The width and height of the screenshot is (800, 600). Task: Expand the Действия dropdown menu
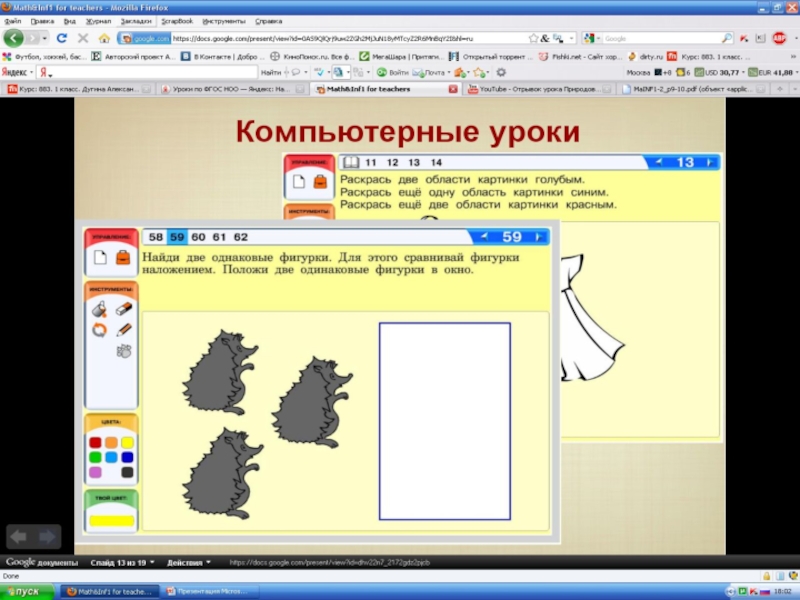(189, 562)
